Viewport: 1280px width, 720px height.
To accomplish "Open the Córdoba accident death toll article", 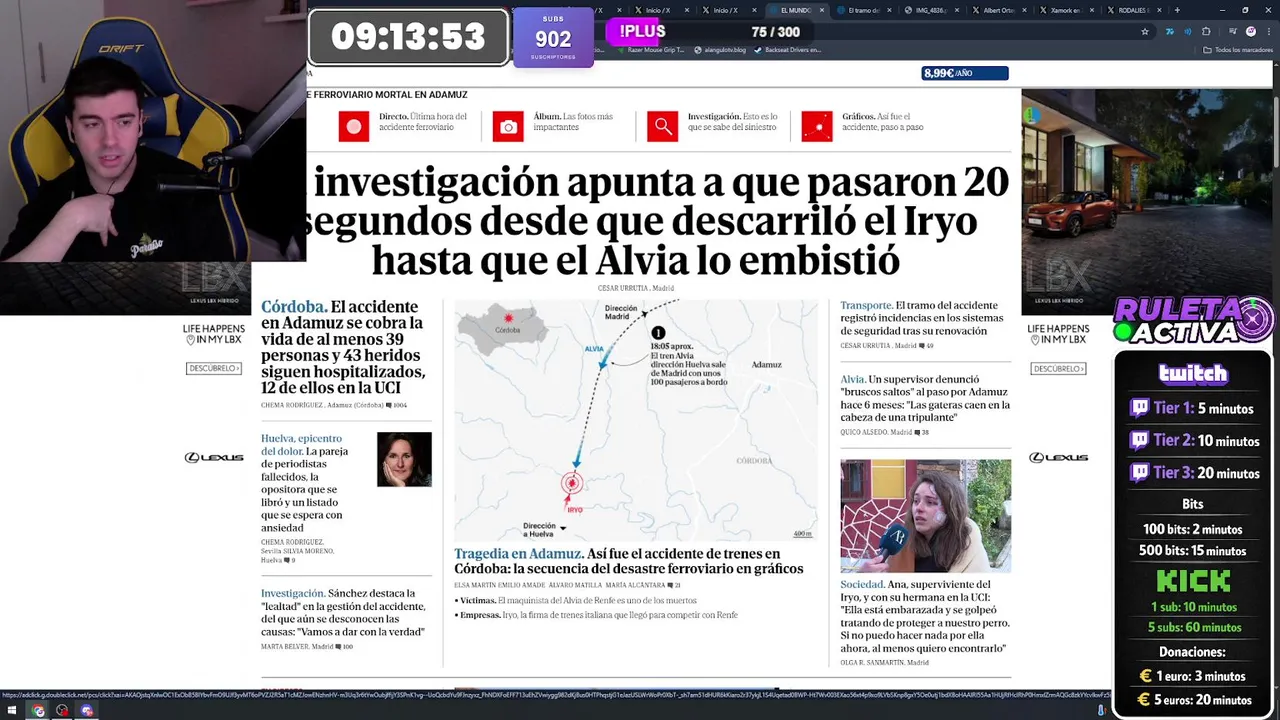I will click(x=343, y=348).
